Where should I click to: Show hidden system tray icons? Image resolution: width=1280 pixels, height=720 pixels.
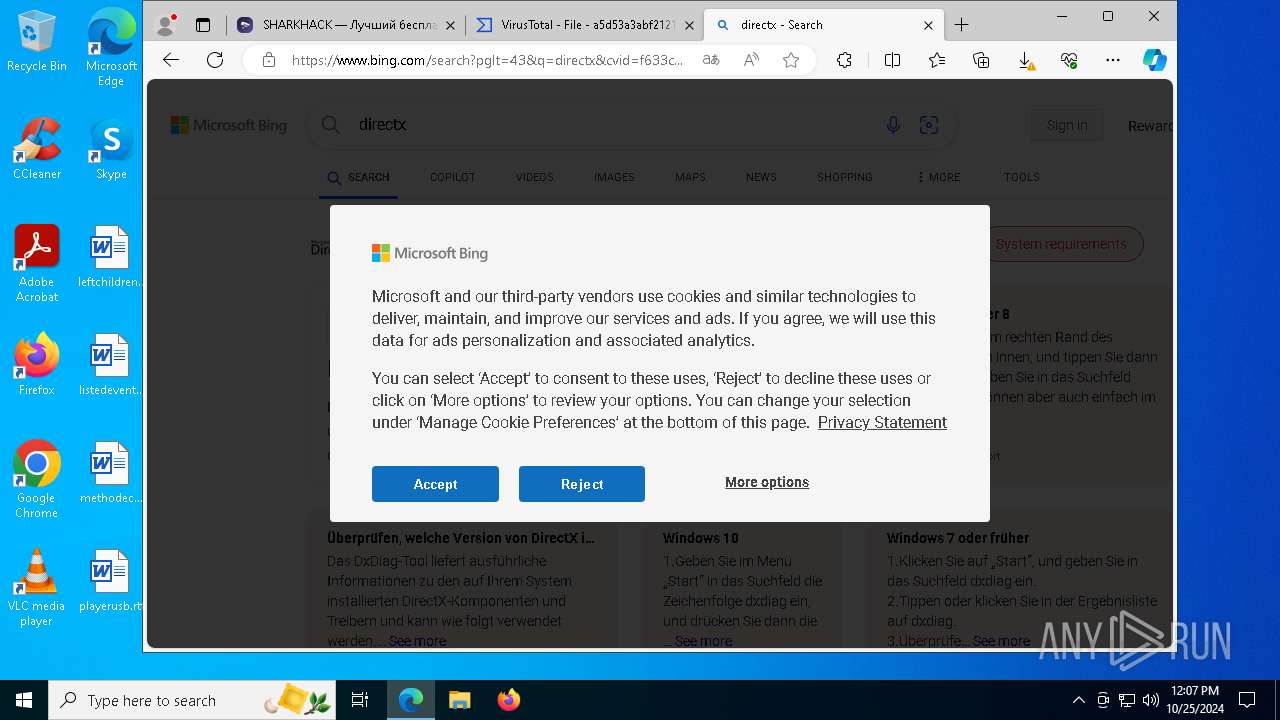pyautogui.click(x=1078, y=700)
